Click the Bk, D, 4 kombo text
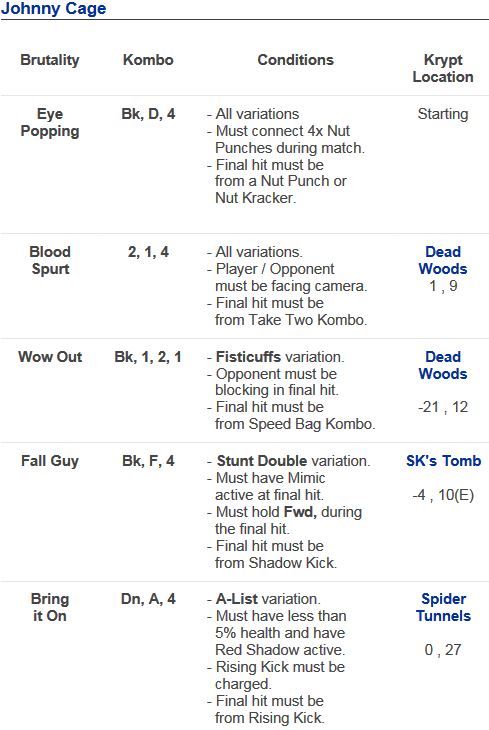This screenshot has height=730, width=489. point(148,114)
